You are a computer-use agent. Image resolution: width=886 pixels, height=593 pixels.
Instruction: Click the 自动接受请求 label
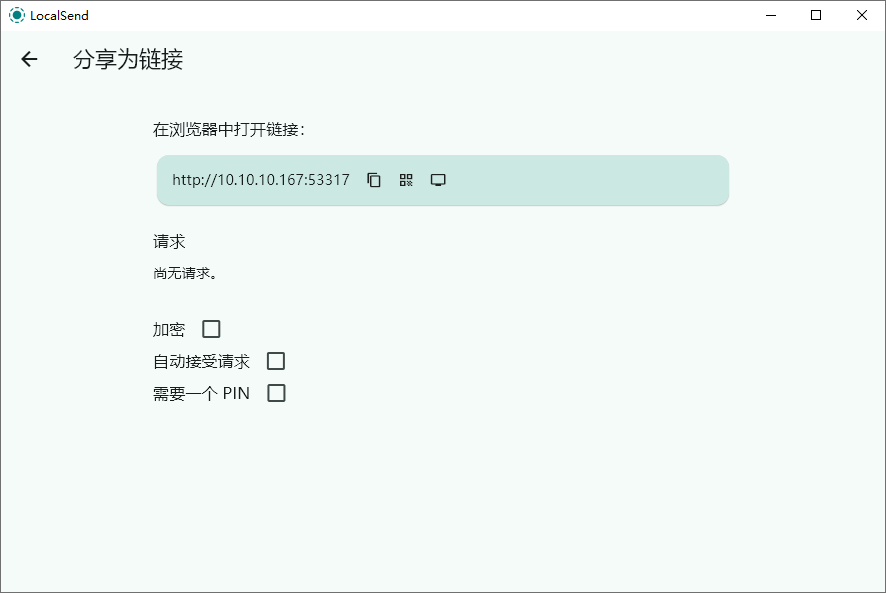tap(201, 361)
